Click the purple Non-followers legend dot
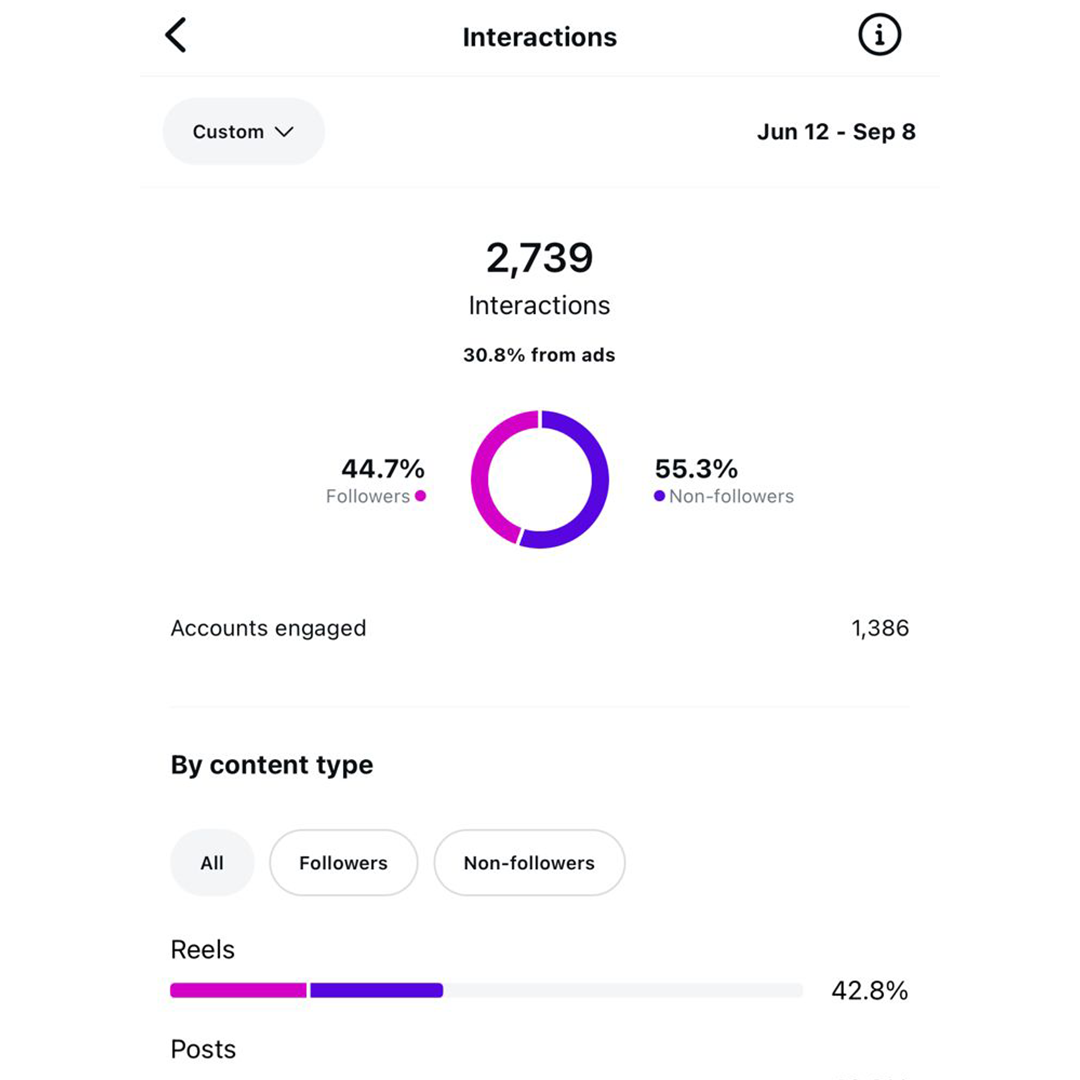Screen dimensions: 1080x1080 click(659, 496)
